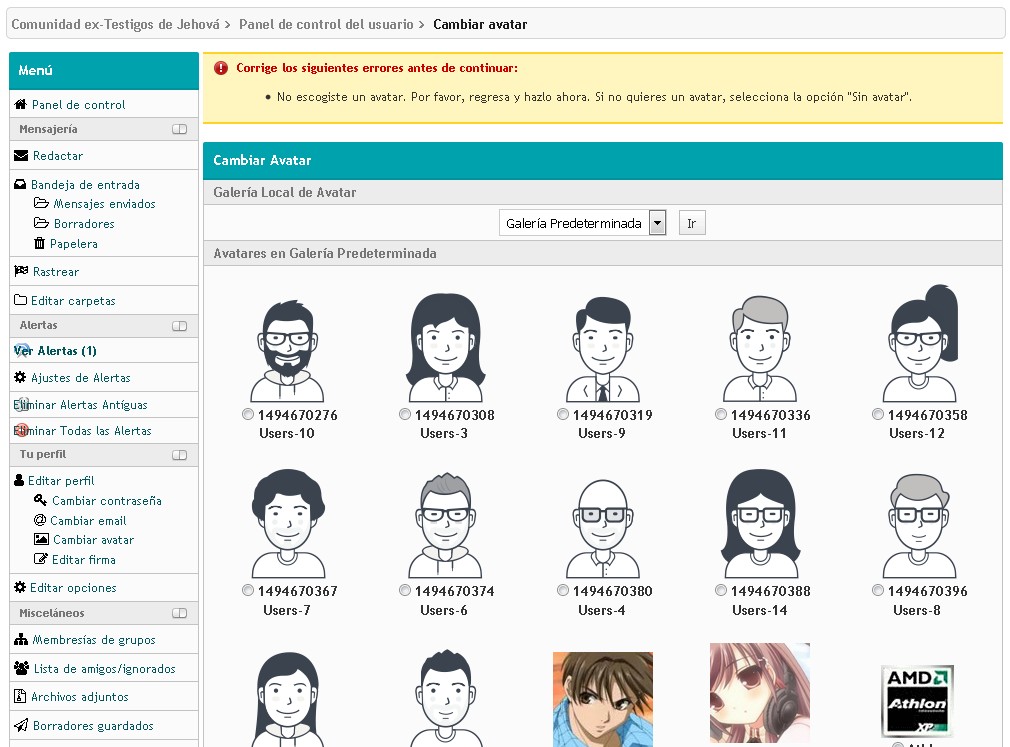1010x747 pixels.
Task: Click the picture icon beside Cambiar avatar
Action: [41, 540]
